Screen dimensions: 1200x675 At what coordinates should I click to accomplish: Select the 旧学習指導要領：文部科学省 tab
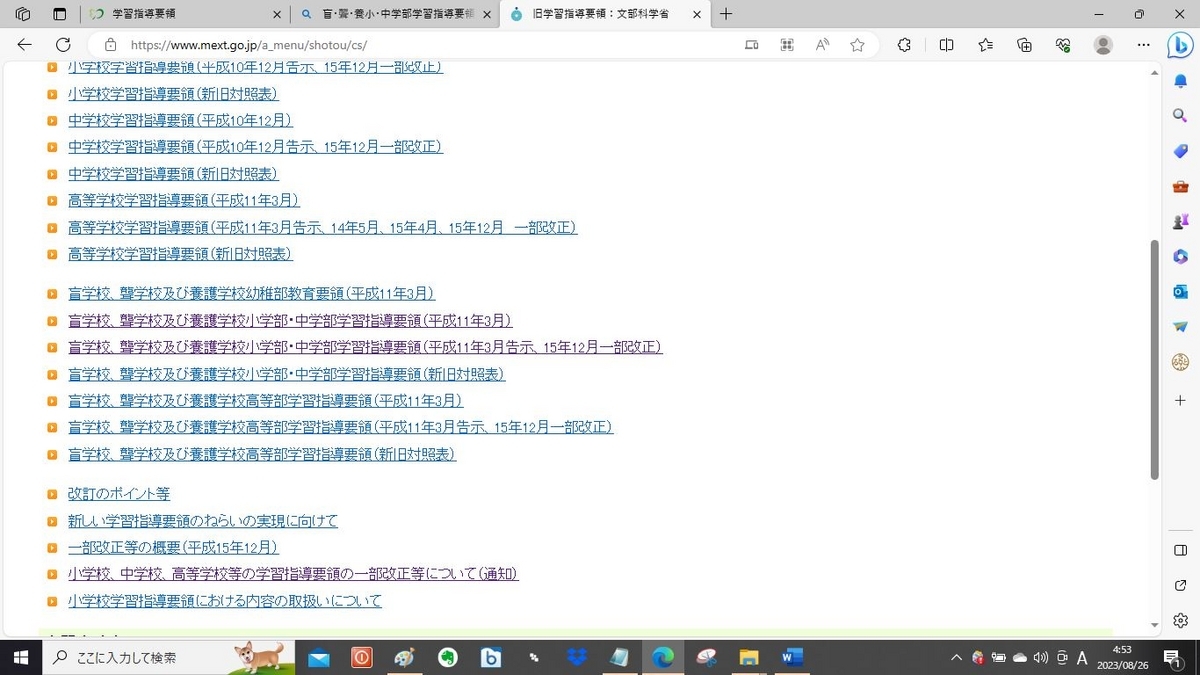point(605,14)
